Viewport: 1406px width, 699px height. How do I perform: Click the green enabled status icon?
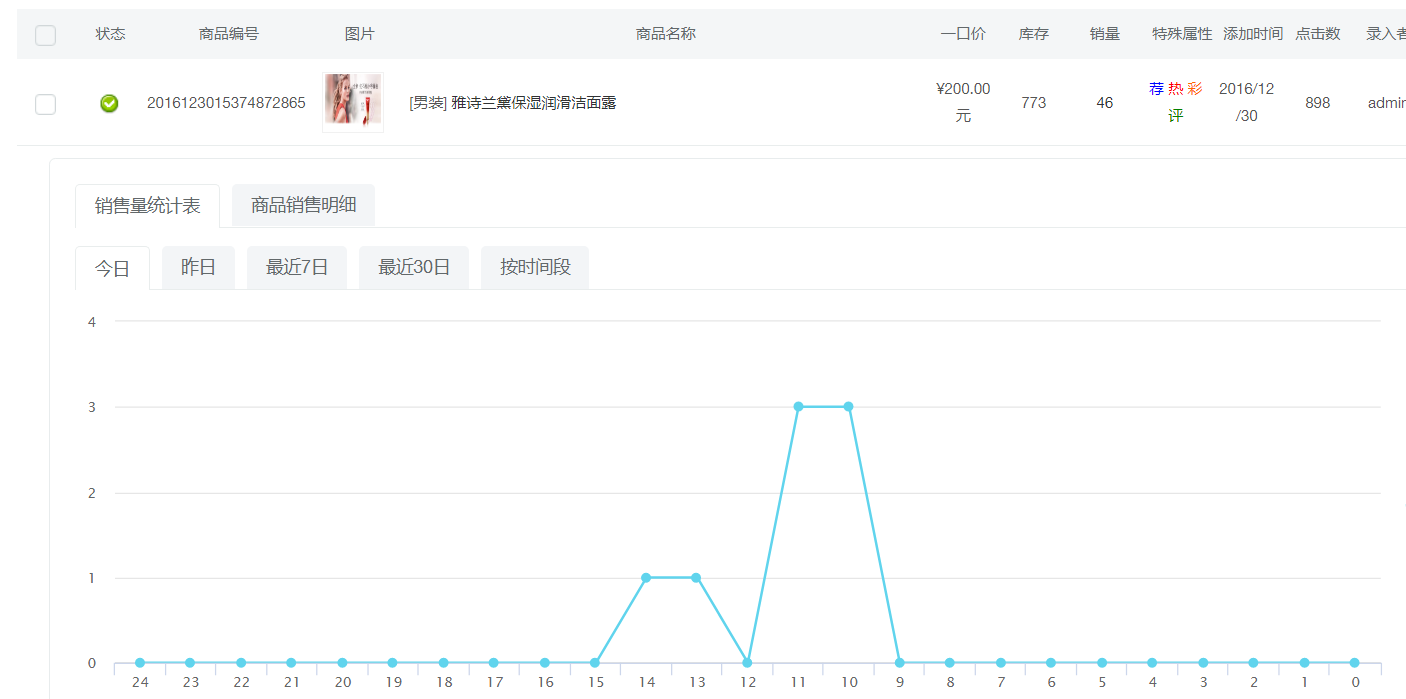click(109, 103)
